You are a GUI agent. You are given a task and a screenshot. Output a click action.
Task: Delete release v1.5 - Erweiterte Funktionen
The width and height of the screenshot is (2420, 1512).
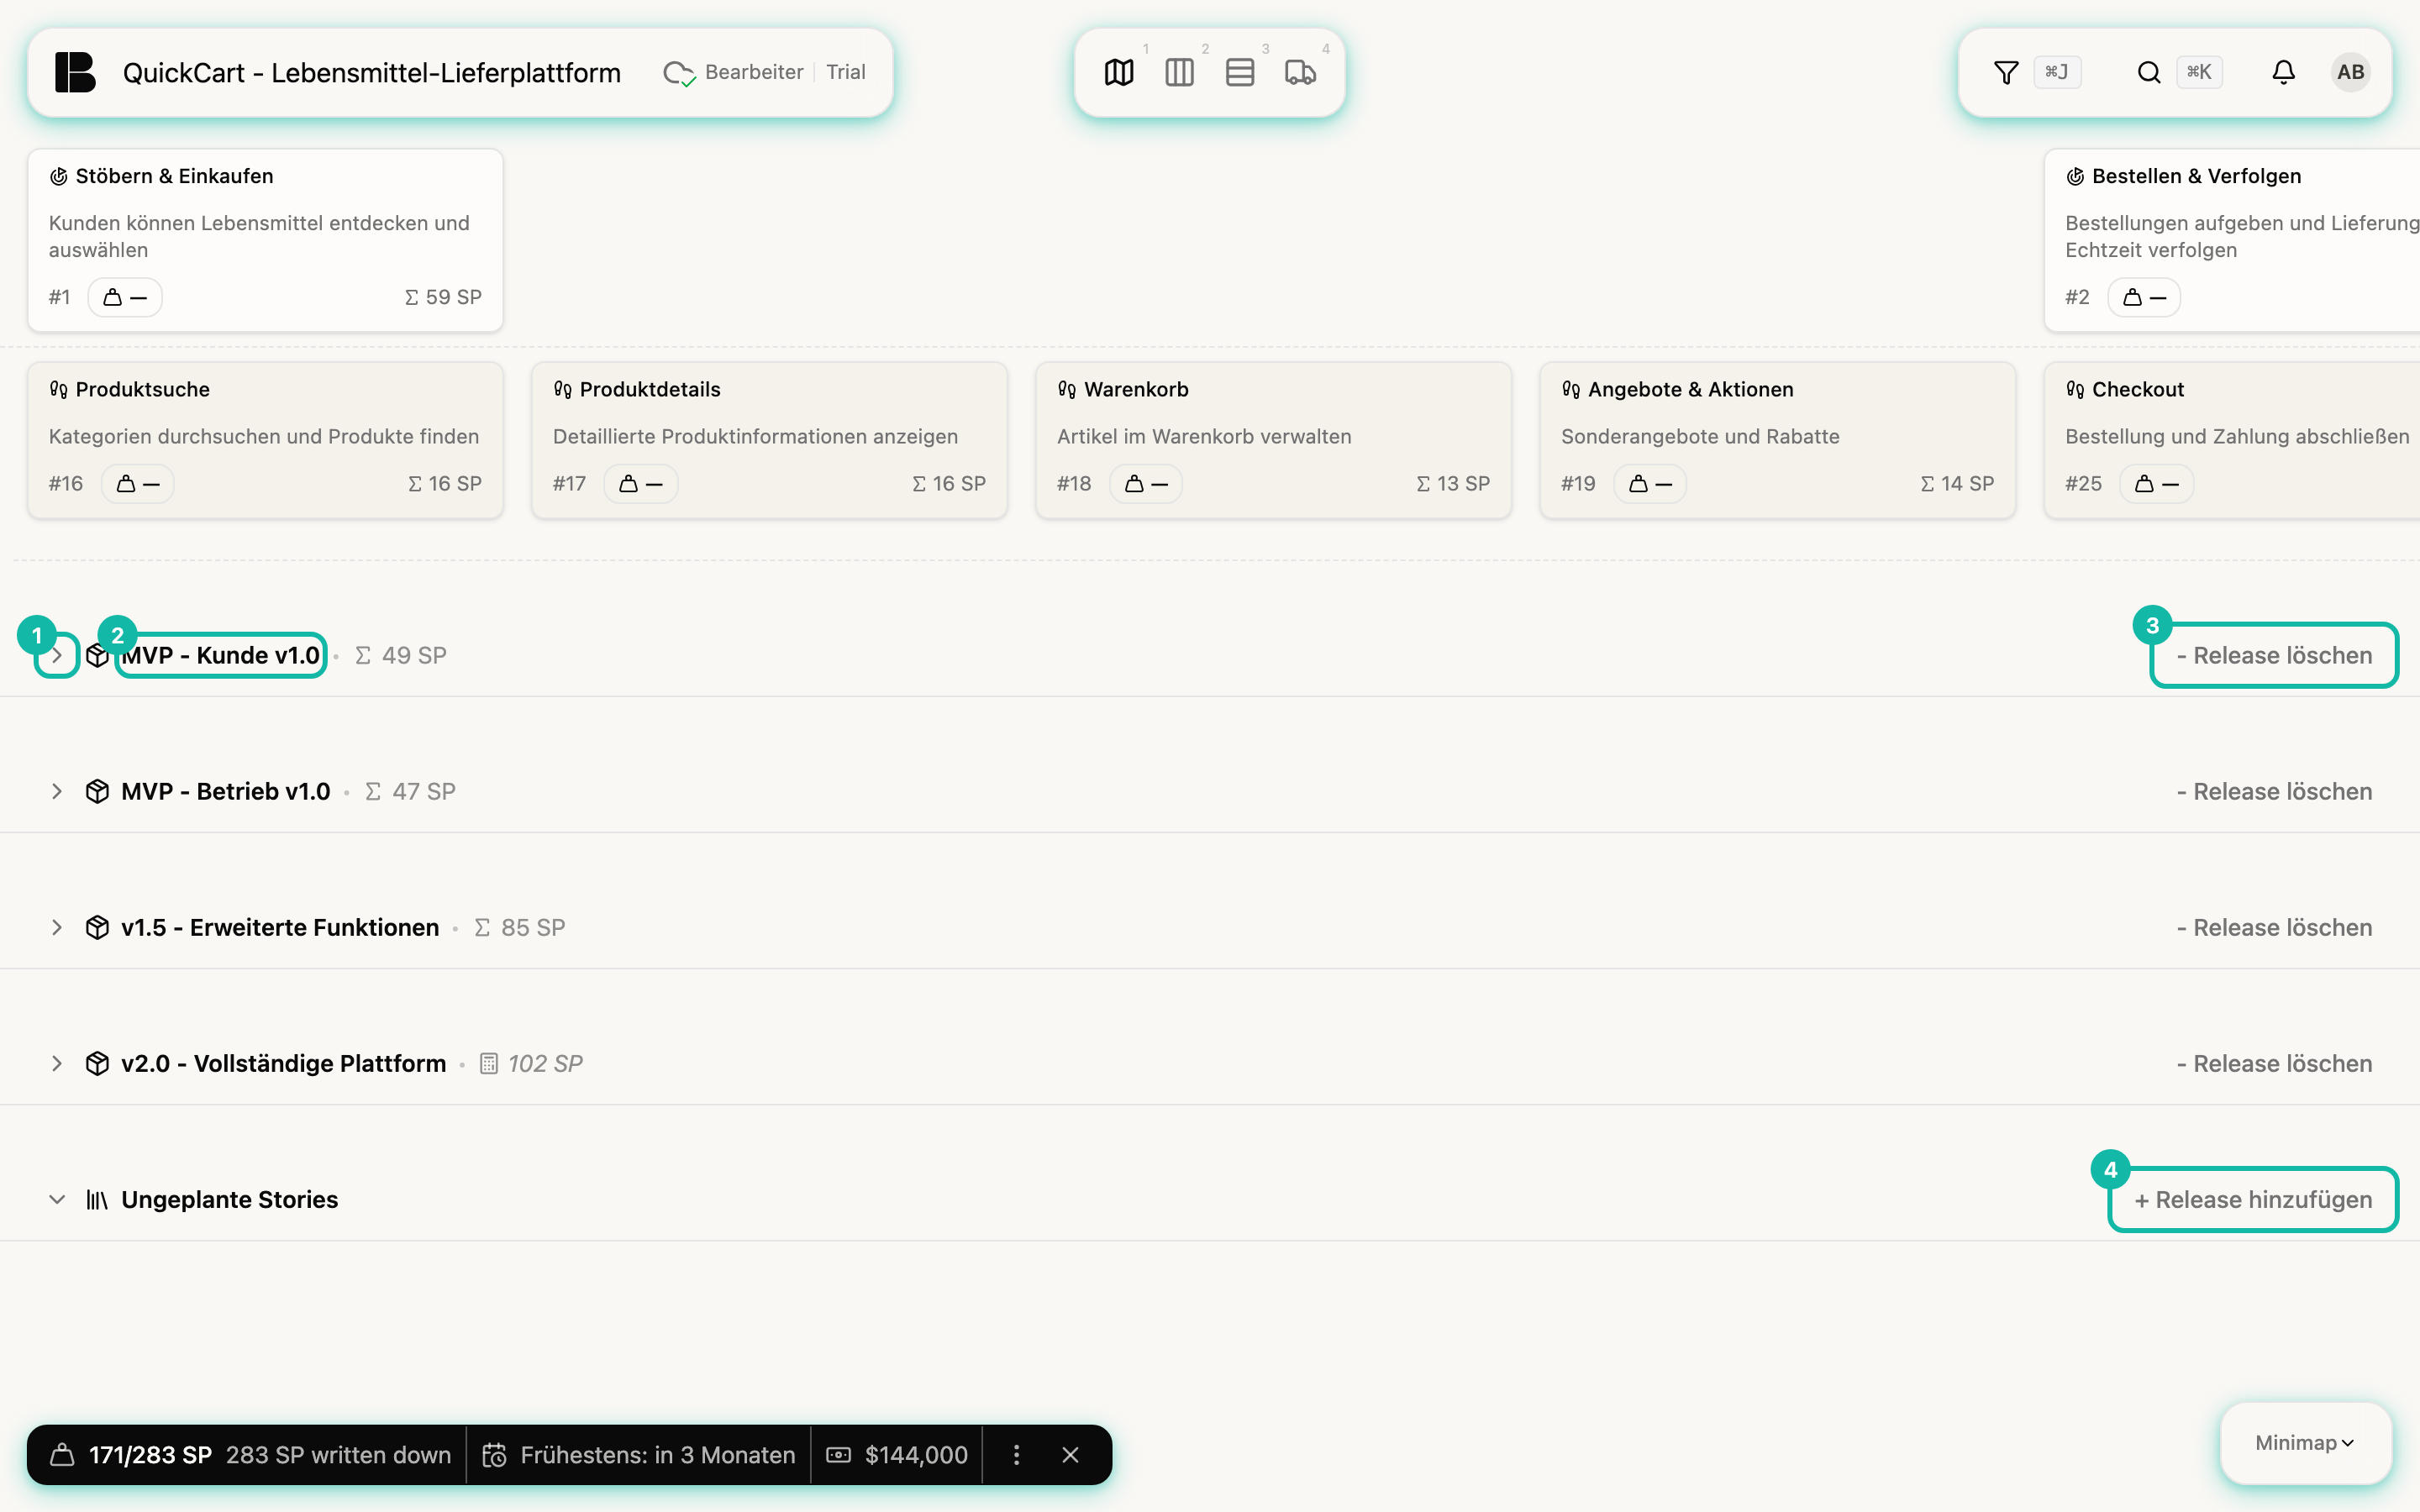[x=2274, y=927]
